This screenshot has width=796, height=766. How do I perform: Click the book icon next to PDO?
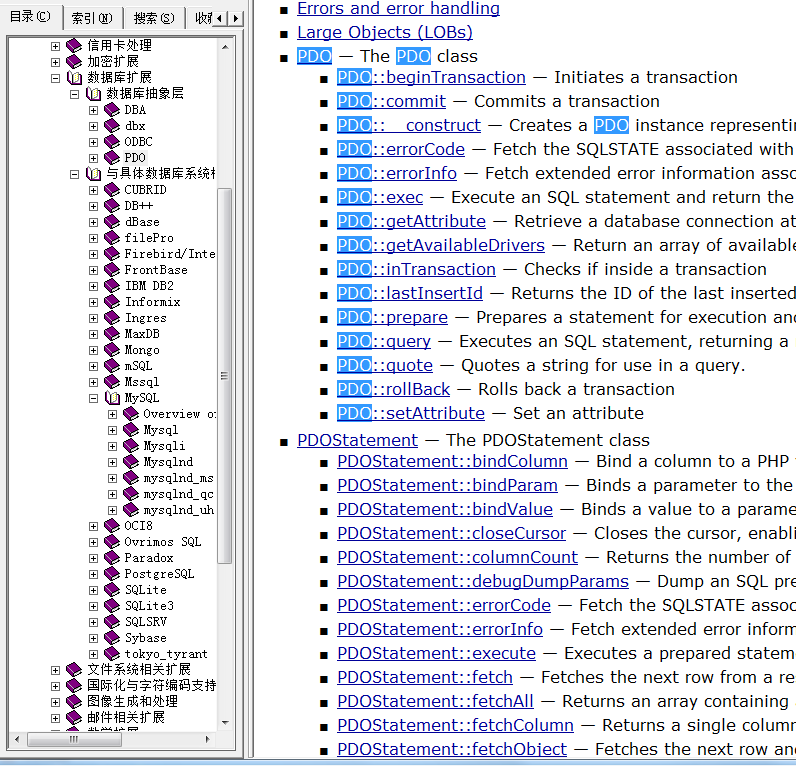(112, 158)
